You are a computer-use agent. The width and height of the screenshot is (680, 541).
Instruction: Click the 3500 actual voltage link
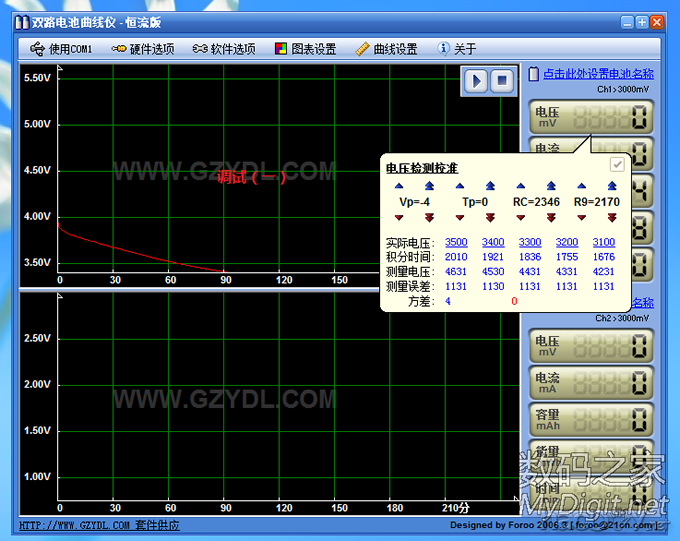click(456, 242)
